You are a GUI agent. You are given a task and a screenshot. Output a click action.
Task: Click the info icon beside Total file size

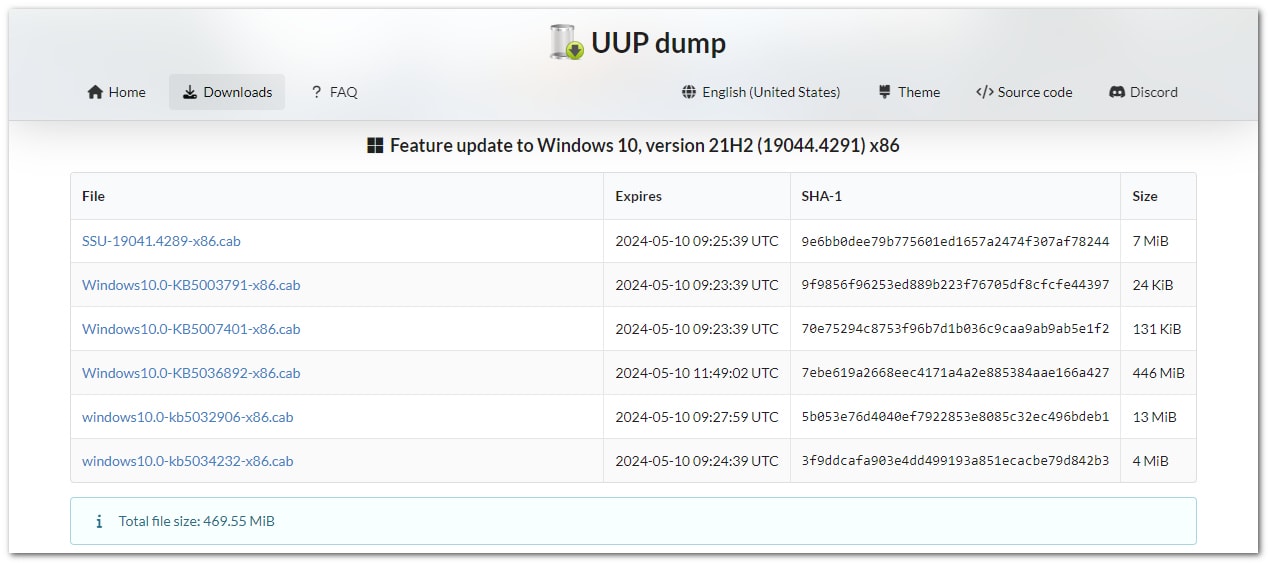click(x=99, y=521)
